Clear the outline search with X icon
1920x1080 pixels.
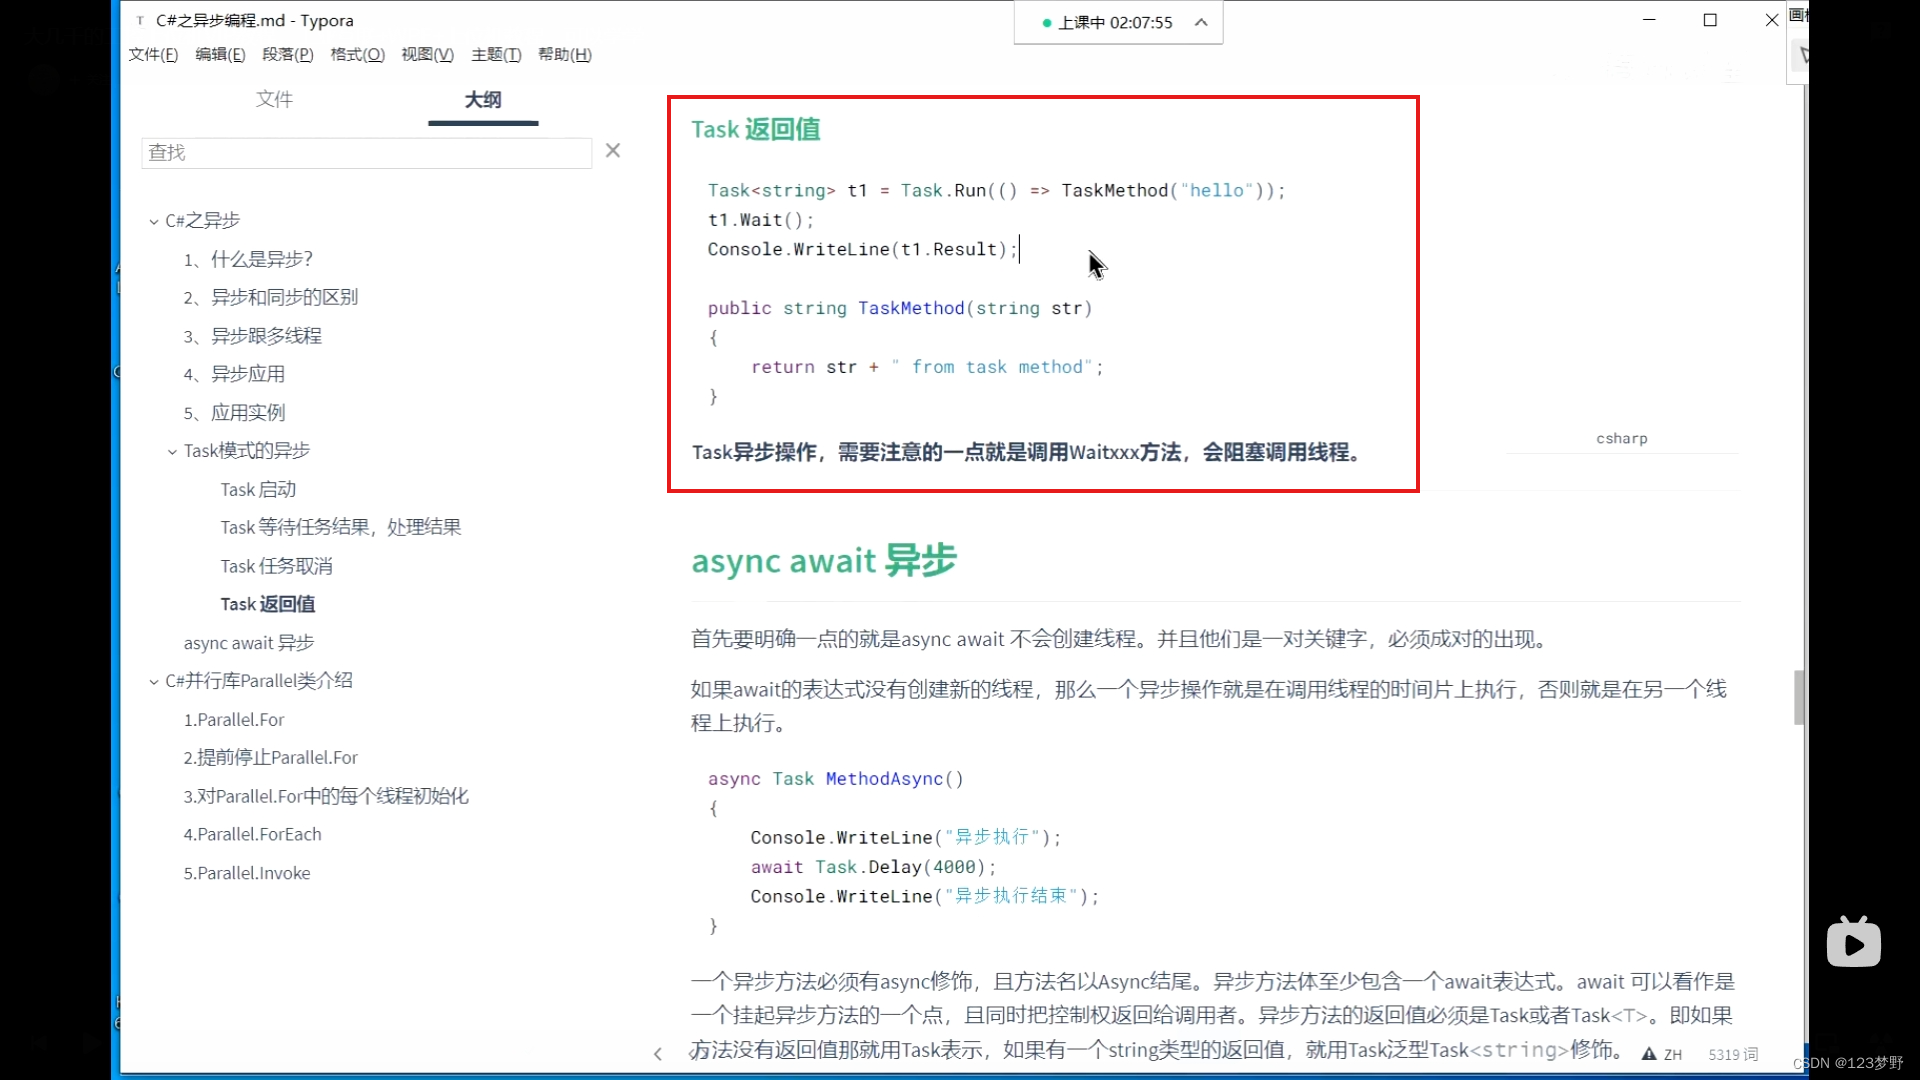click(613, 150)
